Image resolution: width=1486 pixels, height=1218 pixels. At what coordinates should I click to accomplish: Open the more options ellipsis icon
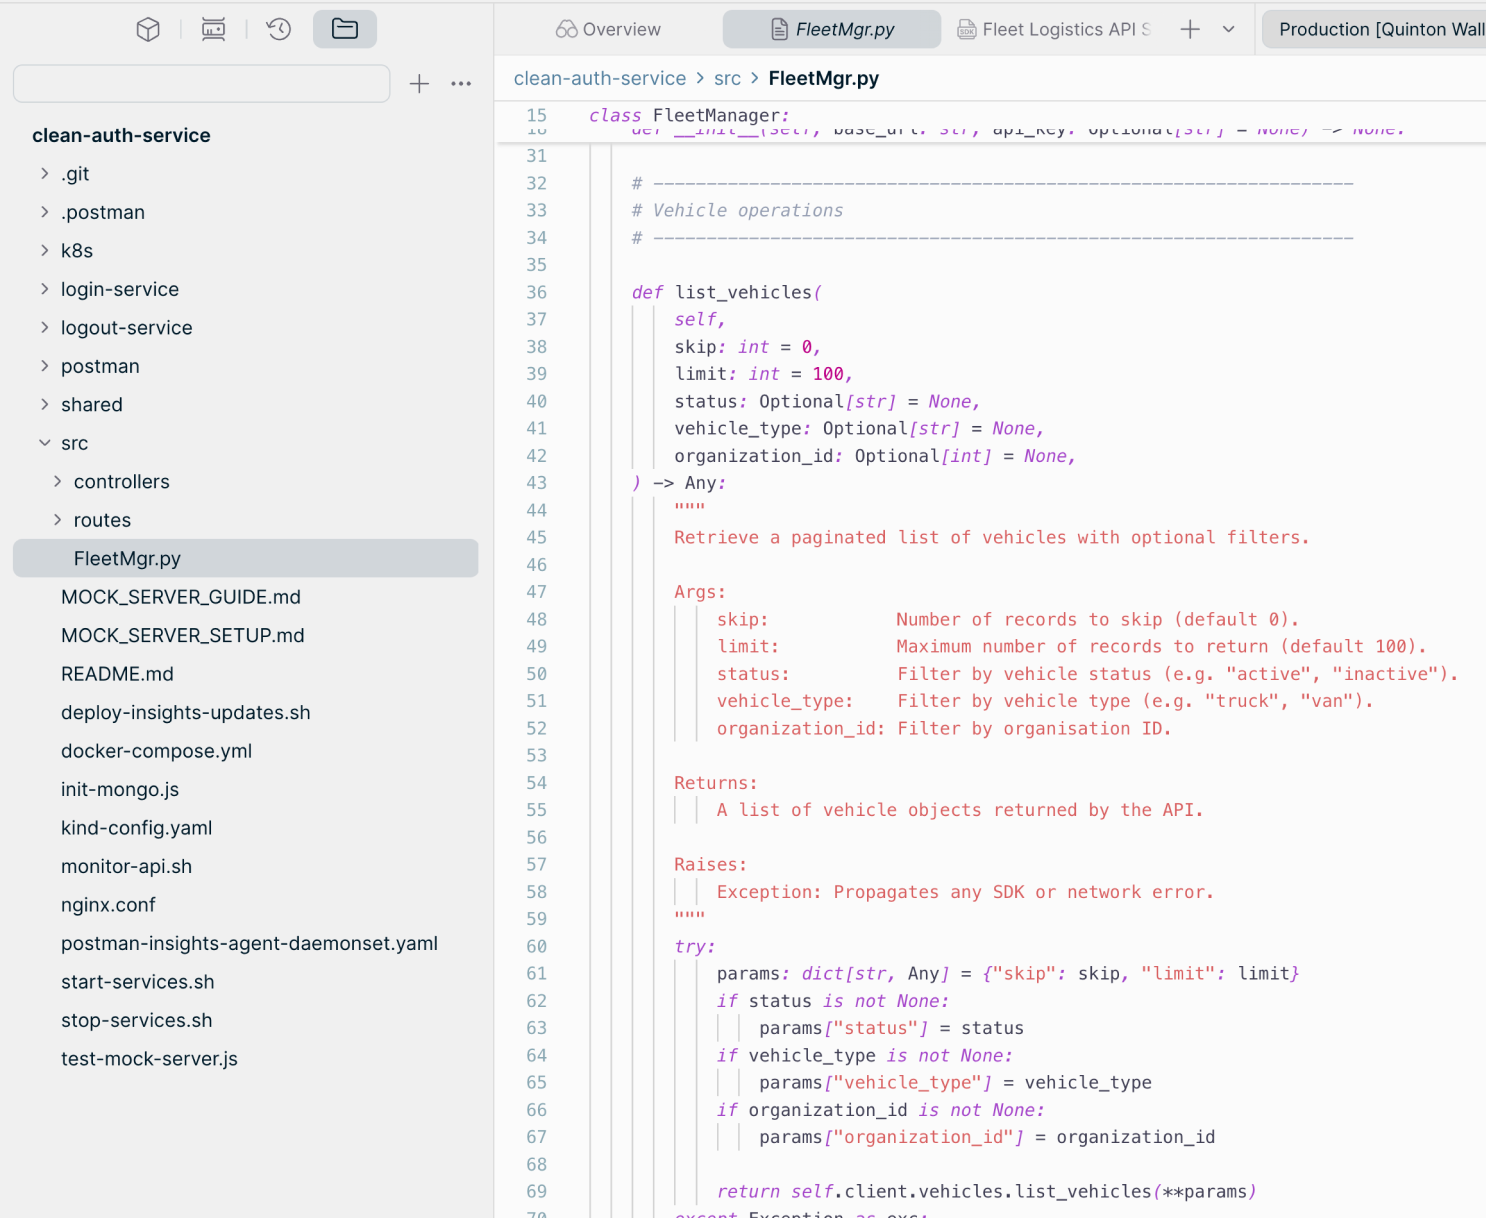click(460, 83)
